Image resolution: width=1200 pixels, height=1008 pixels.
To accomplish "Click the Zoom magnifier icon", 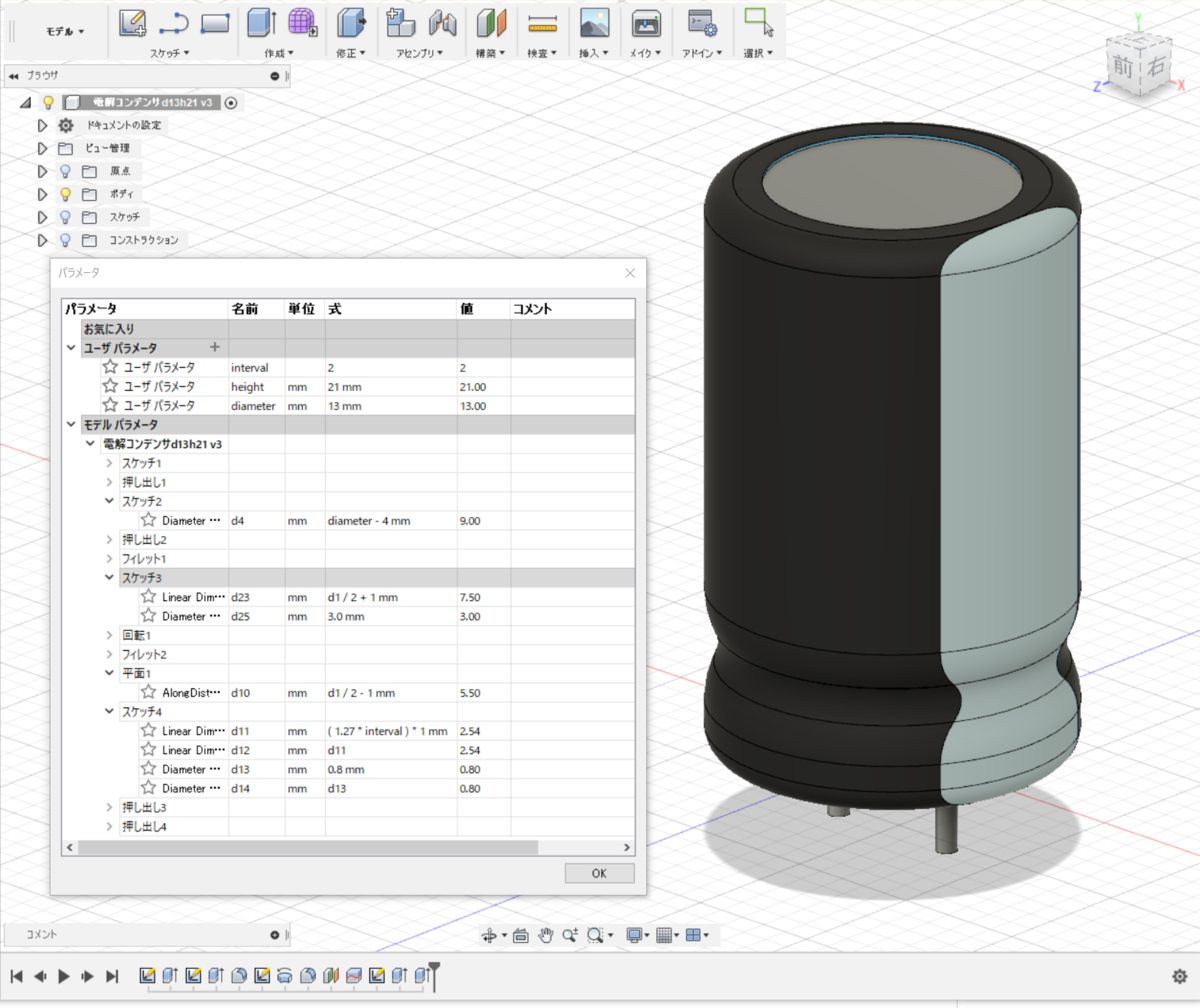I will (570, 935).
